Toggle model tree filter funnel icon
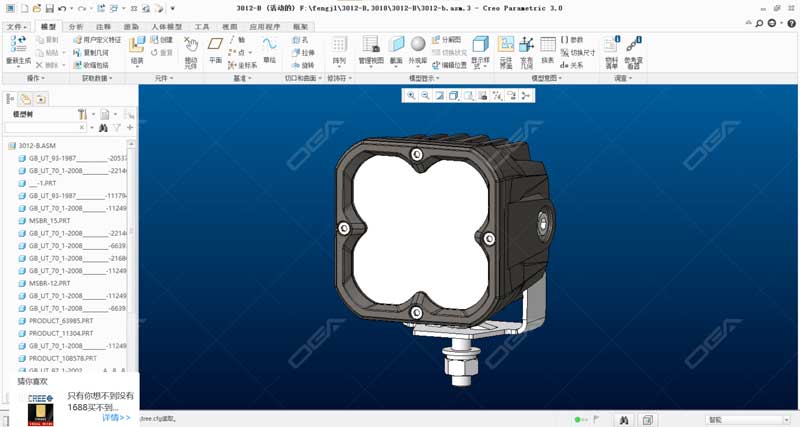Screen dimensions: 800x427 [117, 128]
